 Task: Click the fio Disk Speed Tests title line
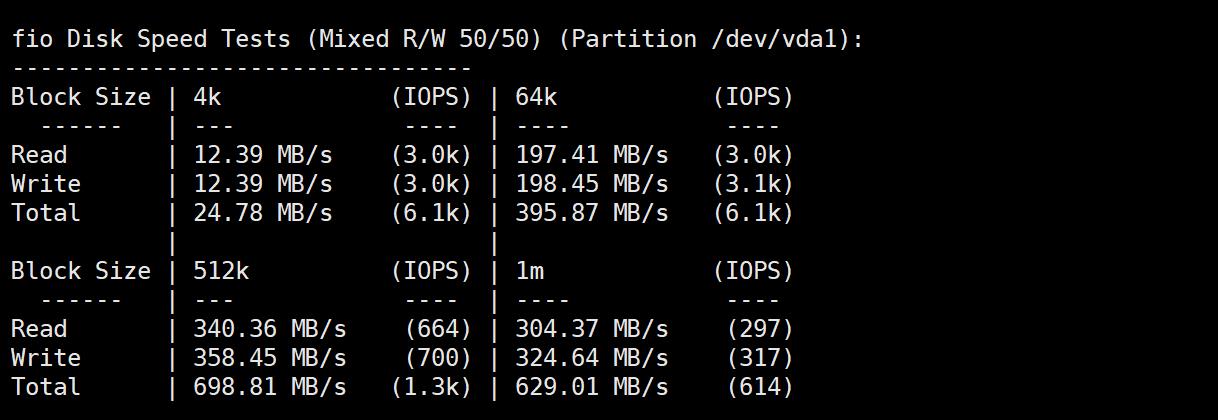click(436, 39)
